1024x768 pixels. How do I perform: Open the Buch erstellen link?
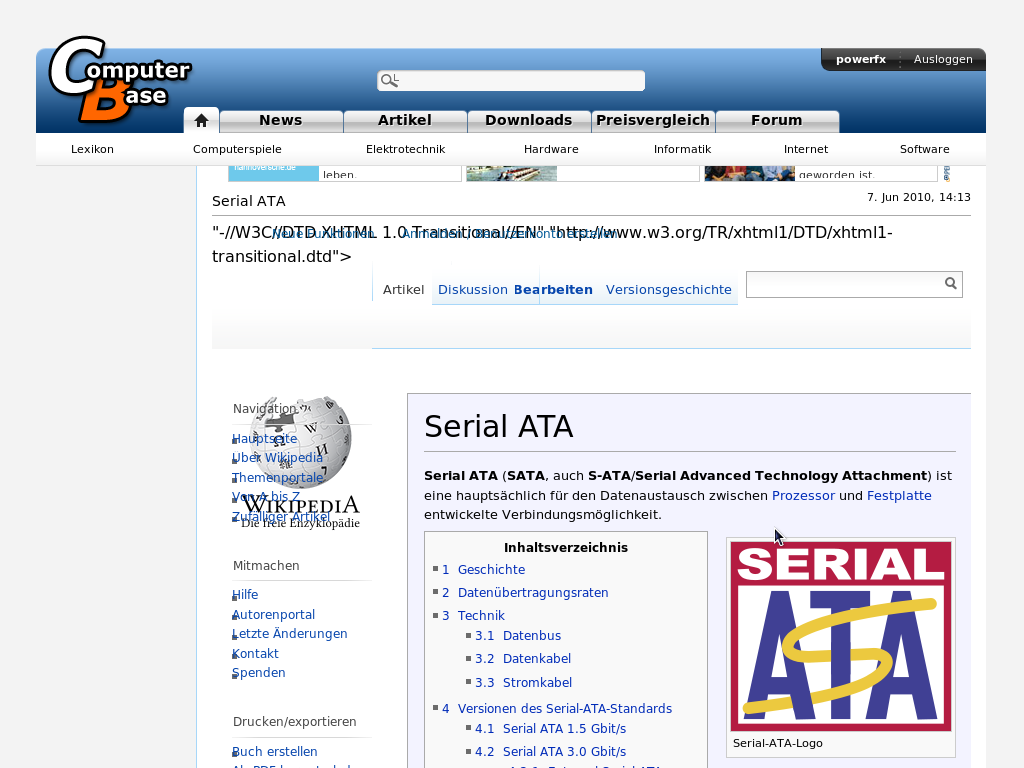tap(275, 752)
